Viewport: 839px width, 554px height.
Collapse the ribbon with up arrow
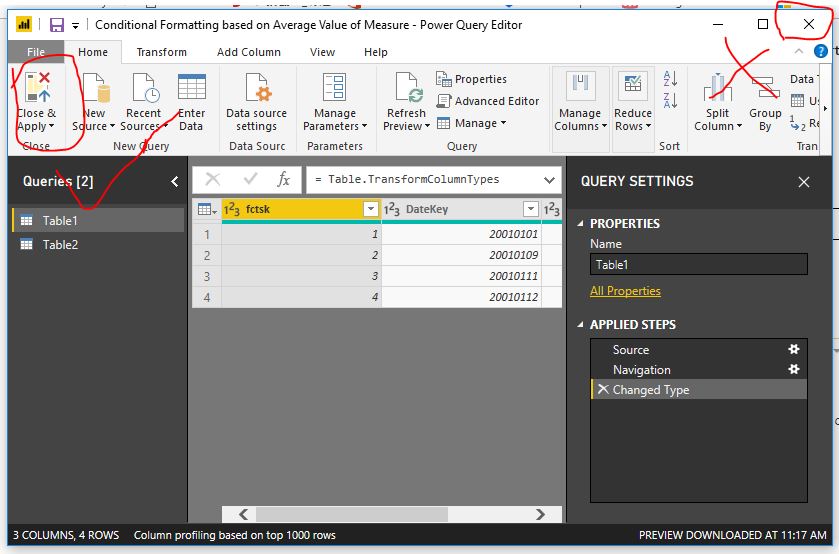click(799, 51)
